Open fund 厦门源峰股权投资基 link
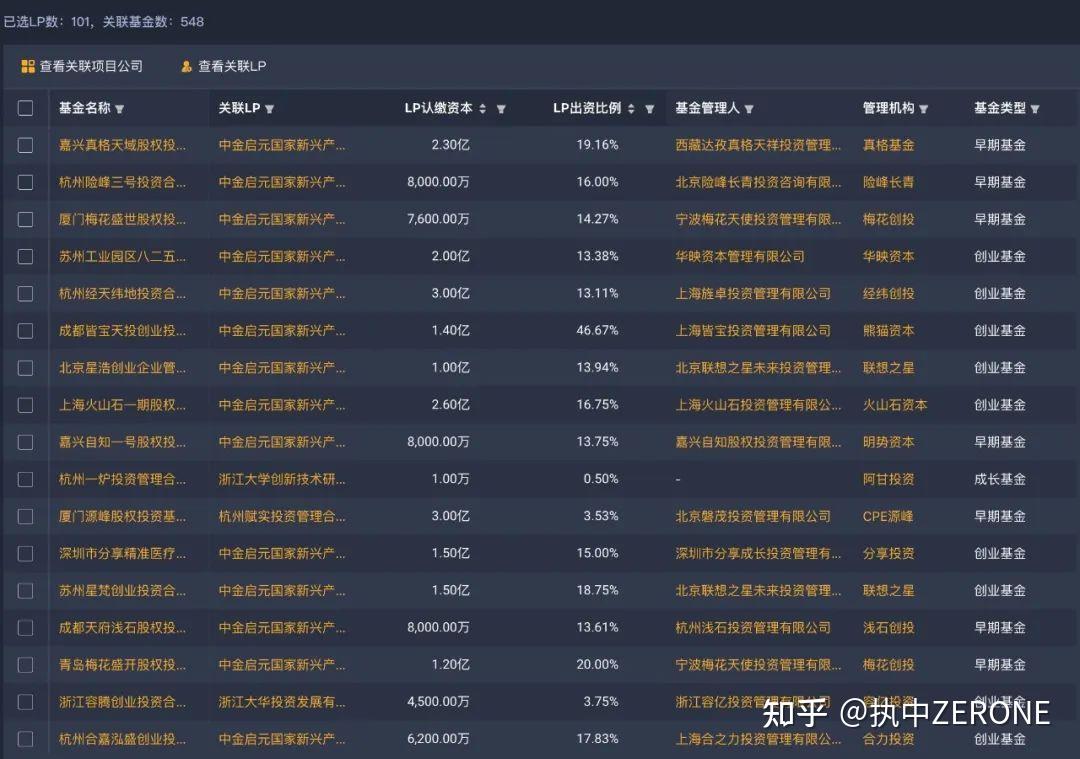 coord(122,517)
